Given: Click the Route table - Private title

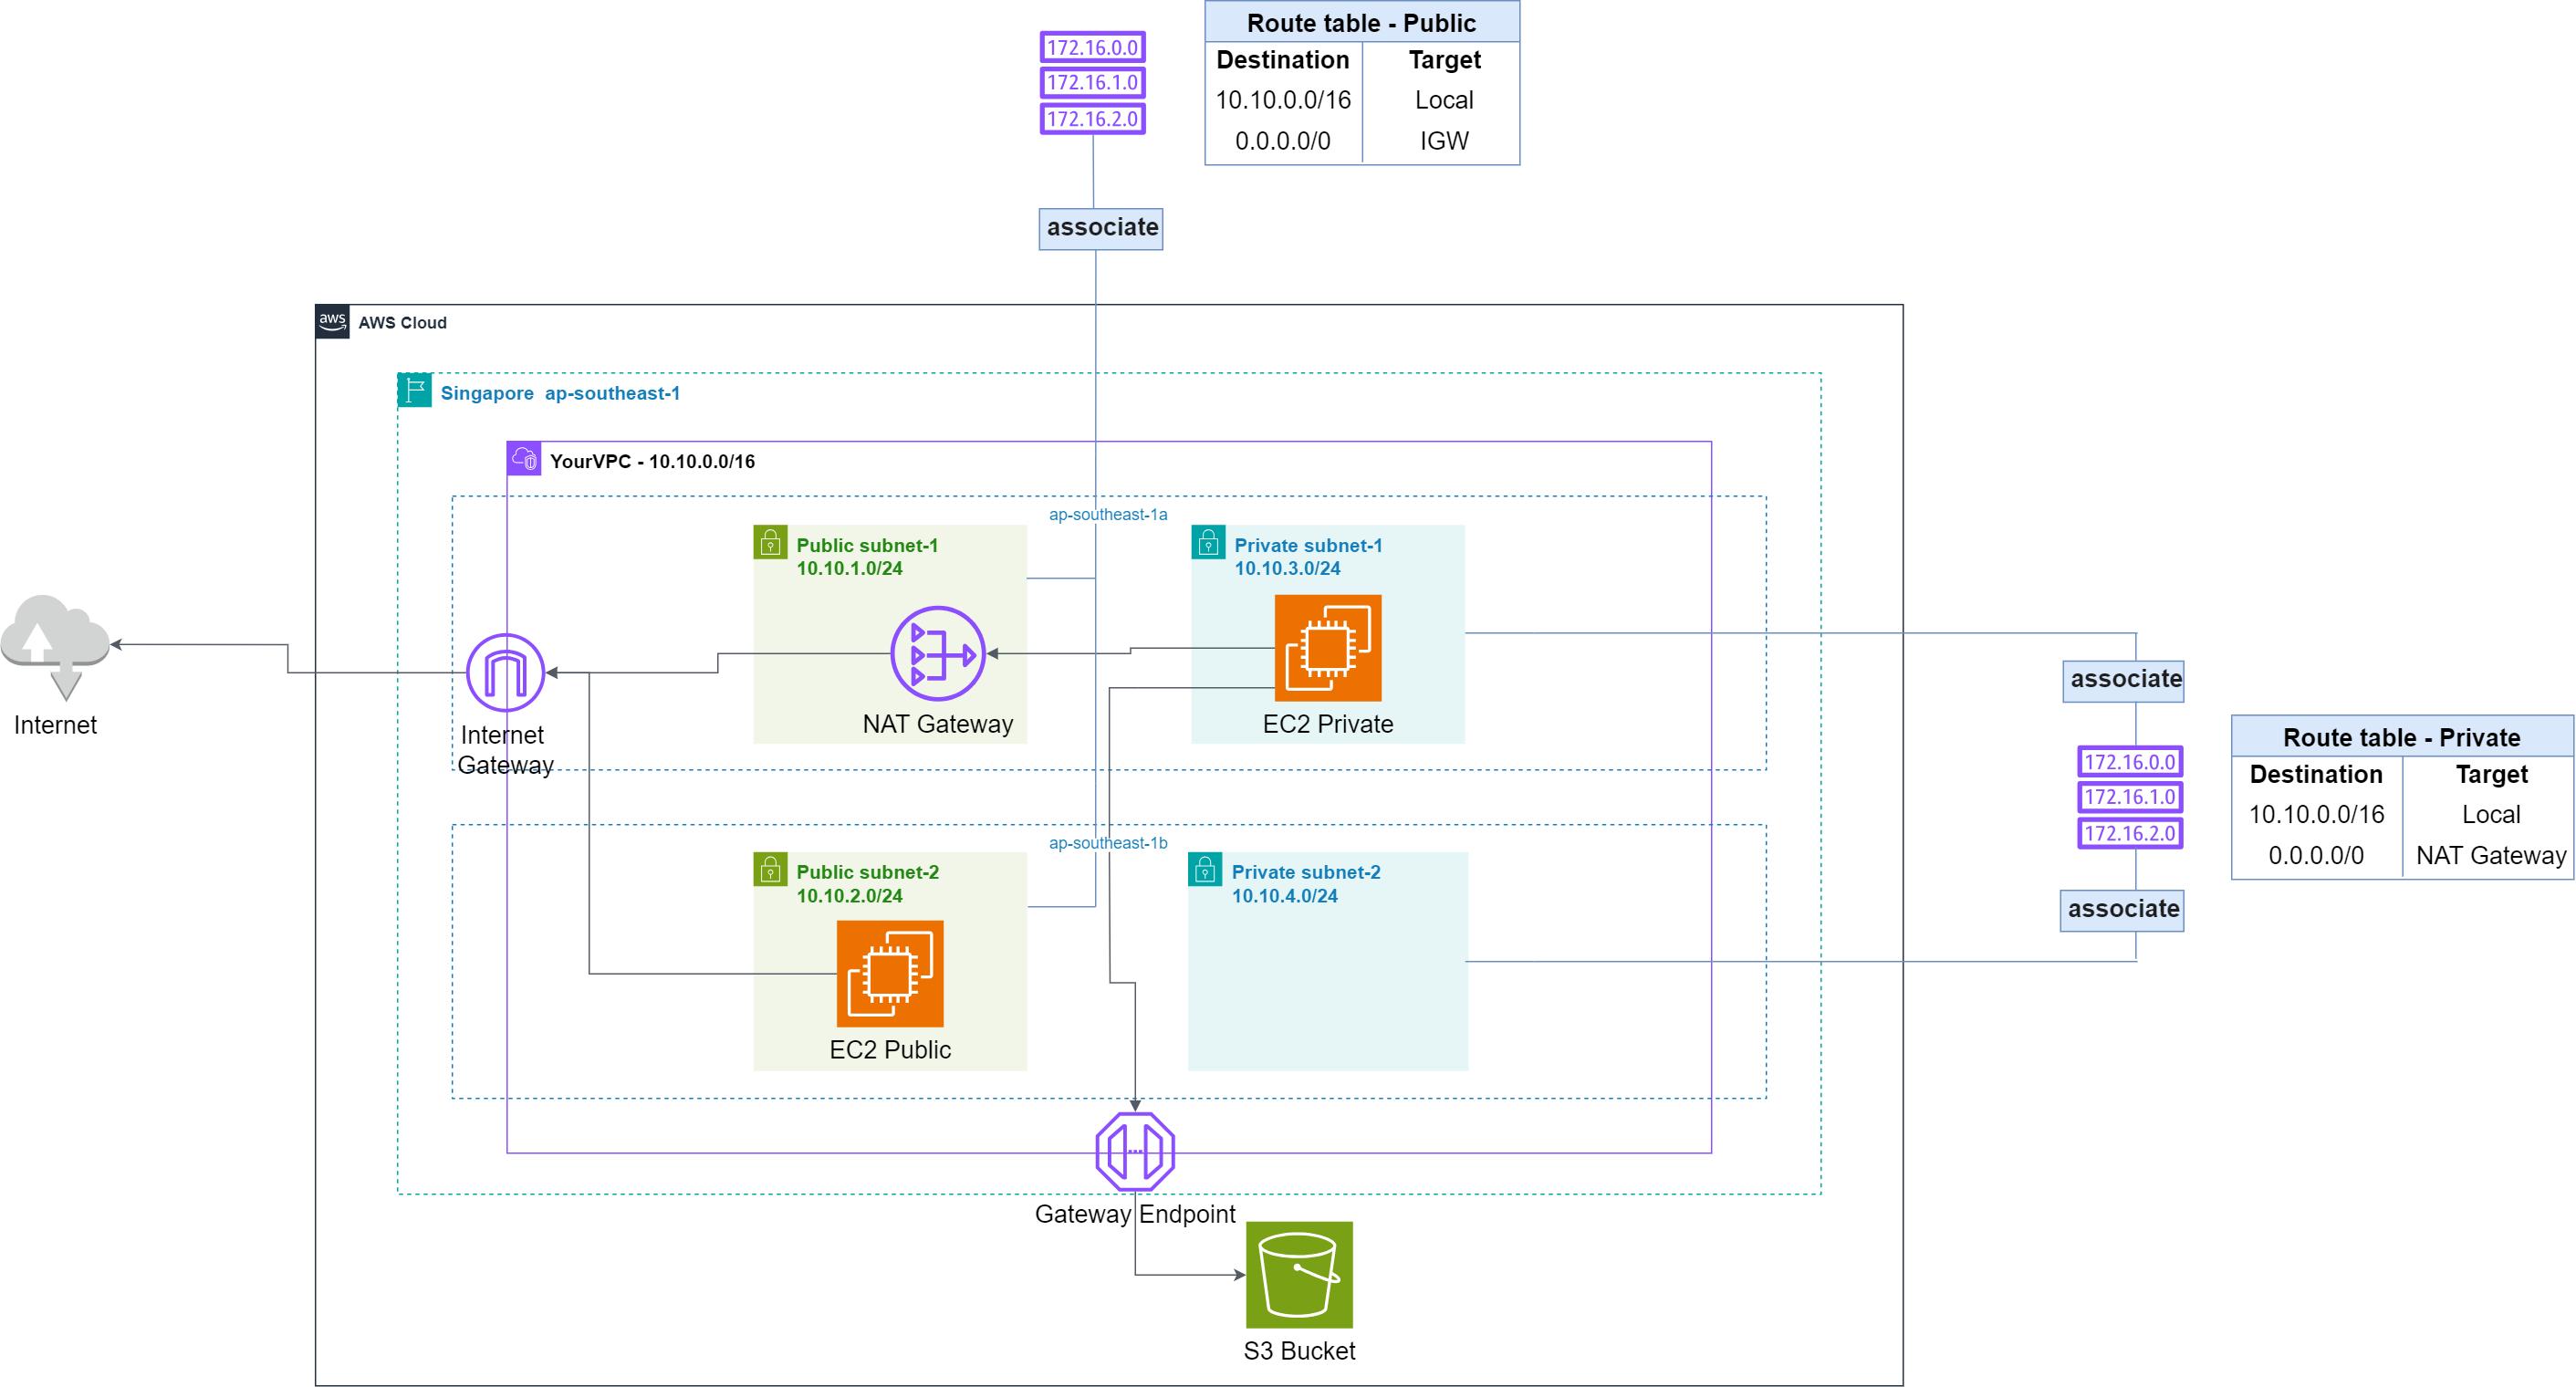Looking at the screenshot, I should click(x=2401, y=737).
